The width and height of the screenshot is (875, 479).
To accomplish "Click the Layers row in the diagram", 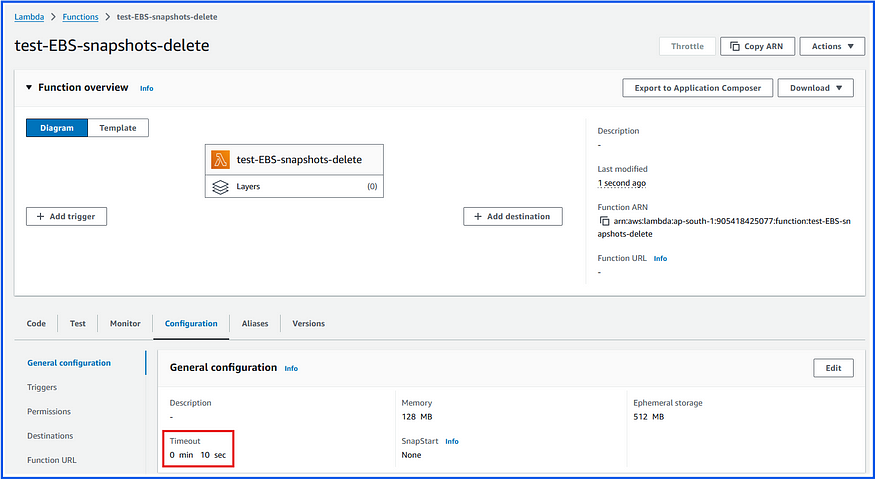I will pyautogui.click(x=294, y=186).
